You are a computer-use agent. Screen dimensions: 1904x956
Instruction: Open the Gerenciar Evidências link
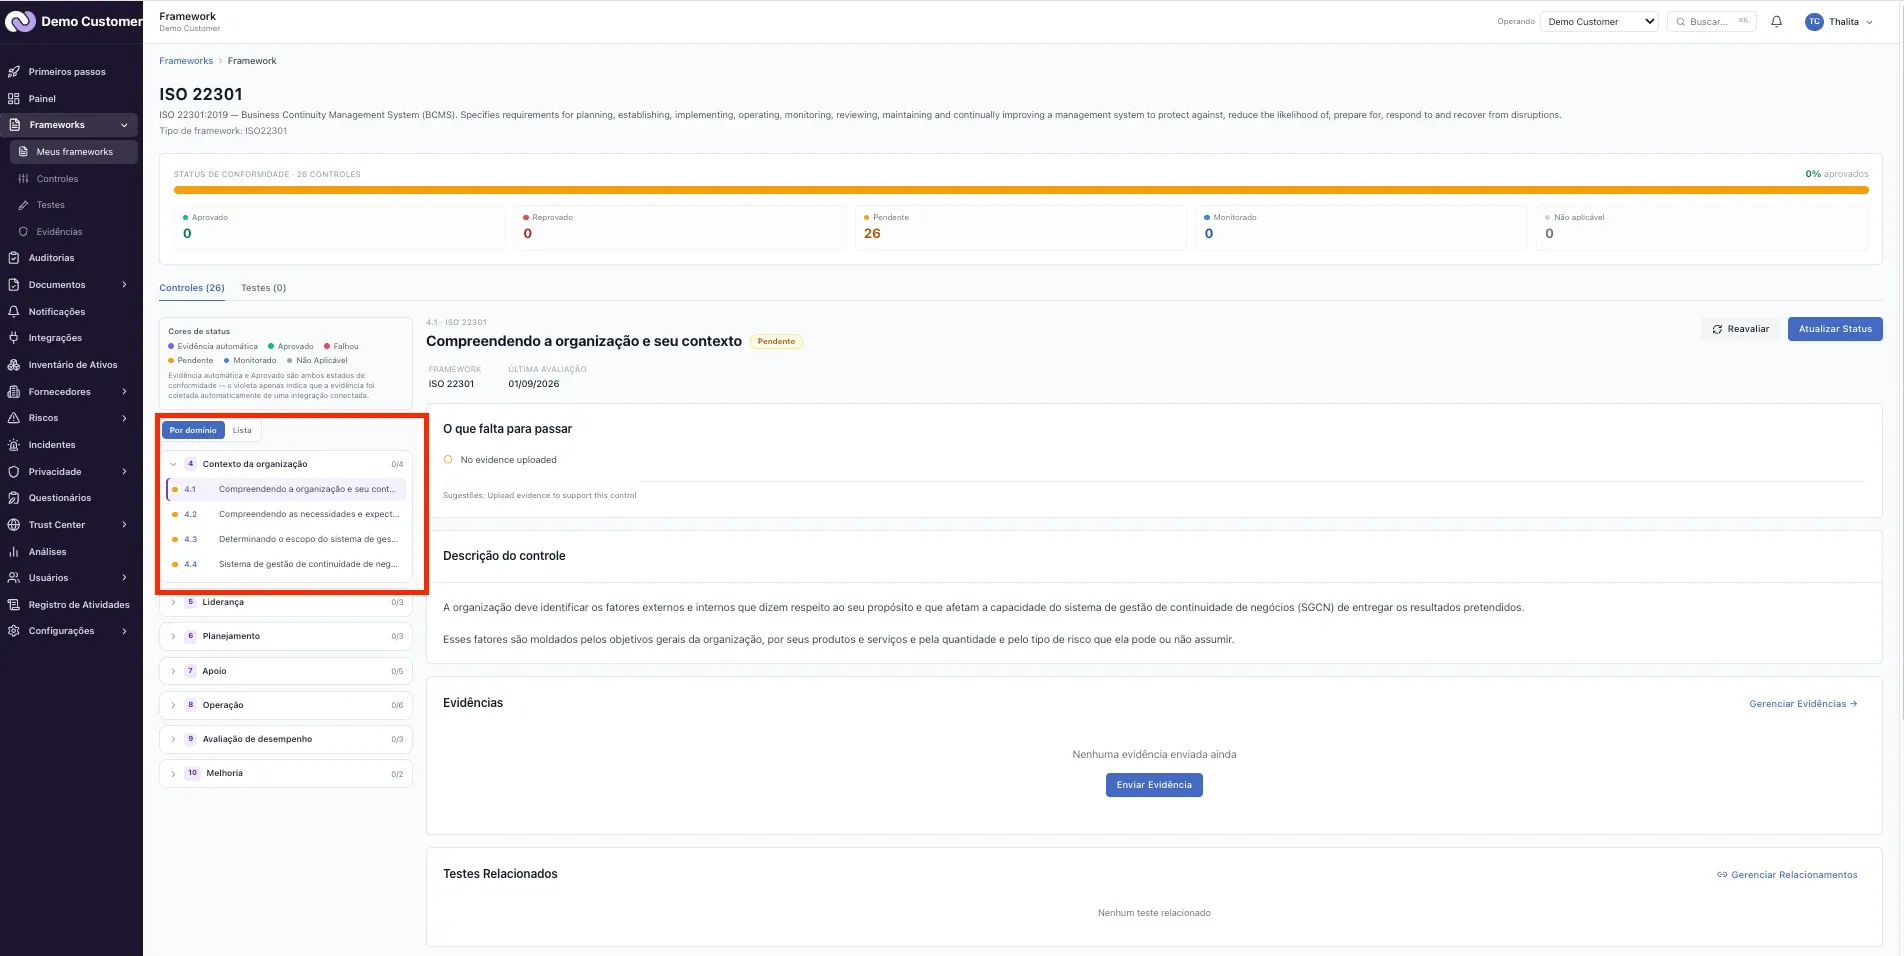tap(1803, 704)
